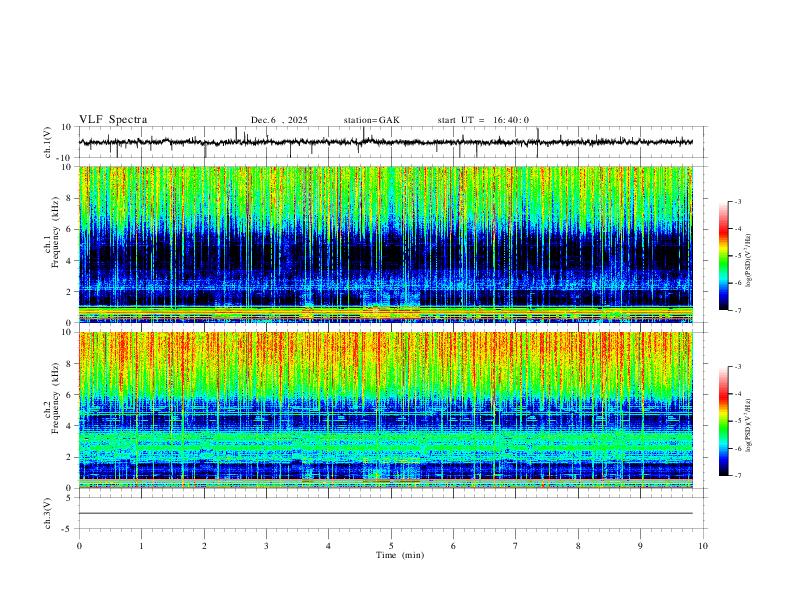Click the '-3' label on ch.1 color scale
This screenshot has width=792, height=612.
click(737, 201)
